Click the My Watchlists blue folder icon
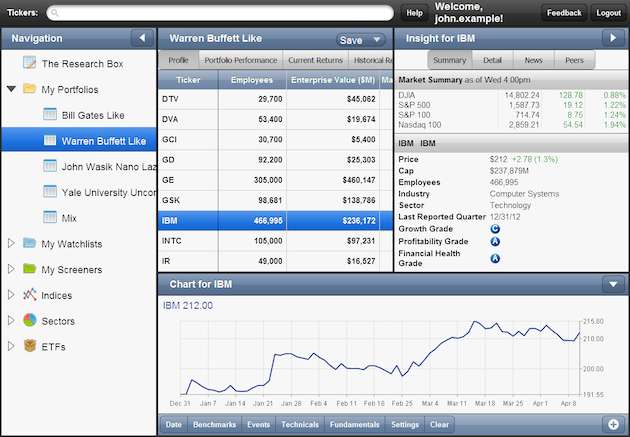 29,243
